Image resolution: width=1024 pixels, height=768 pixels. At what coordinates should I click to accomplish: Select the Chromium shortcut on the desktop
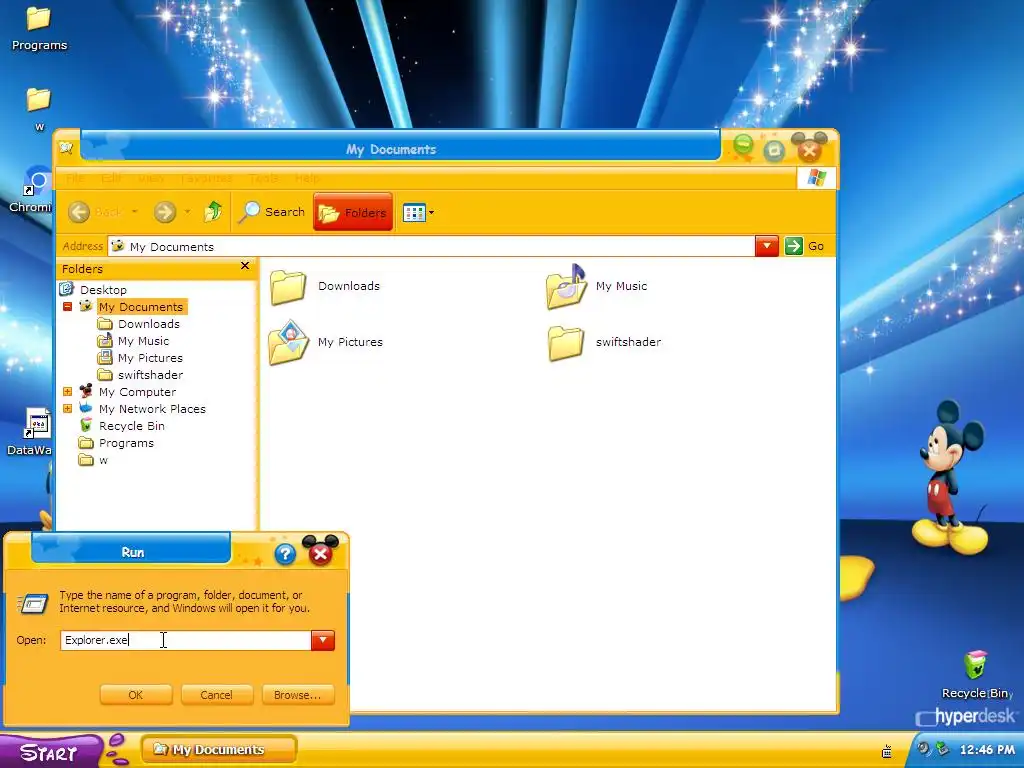pyautogui.click(x=31, y=189)
